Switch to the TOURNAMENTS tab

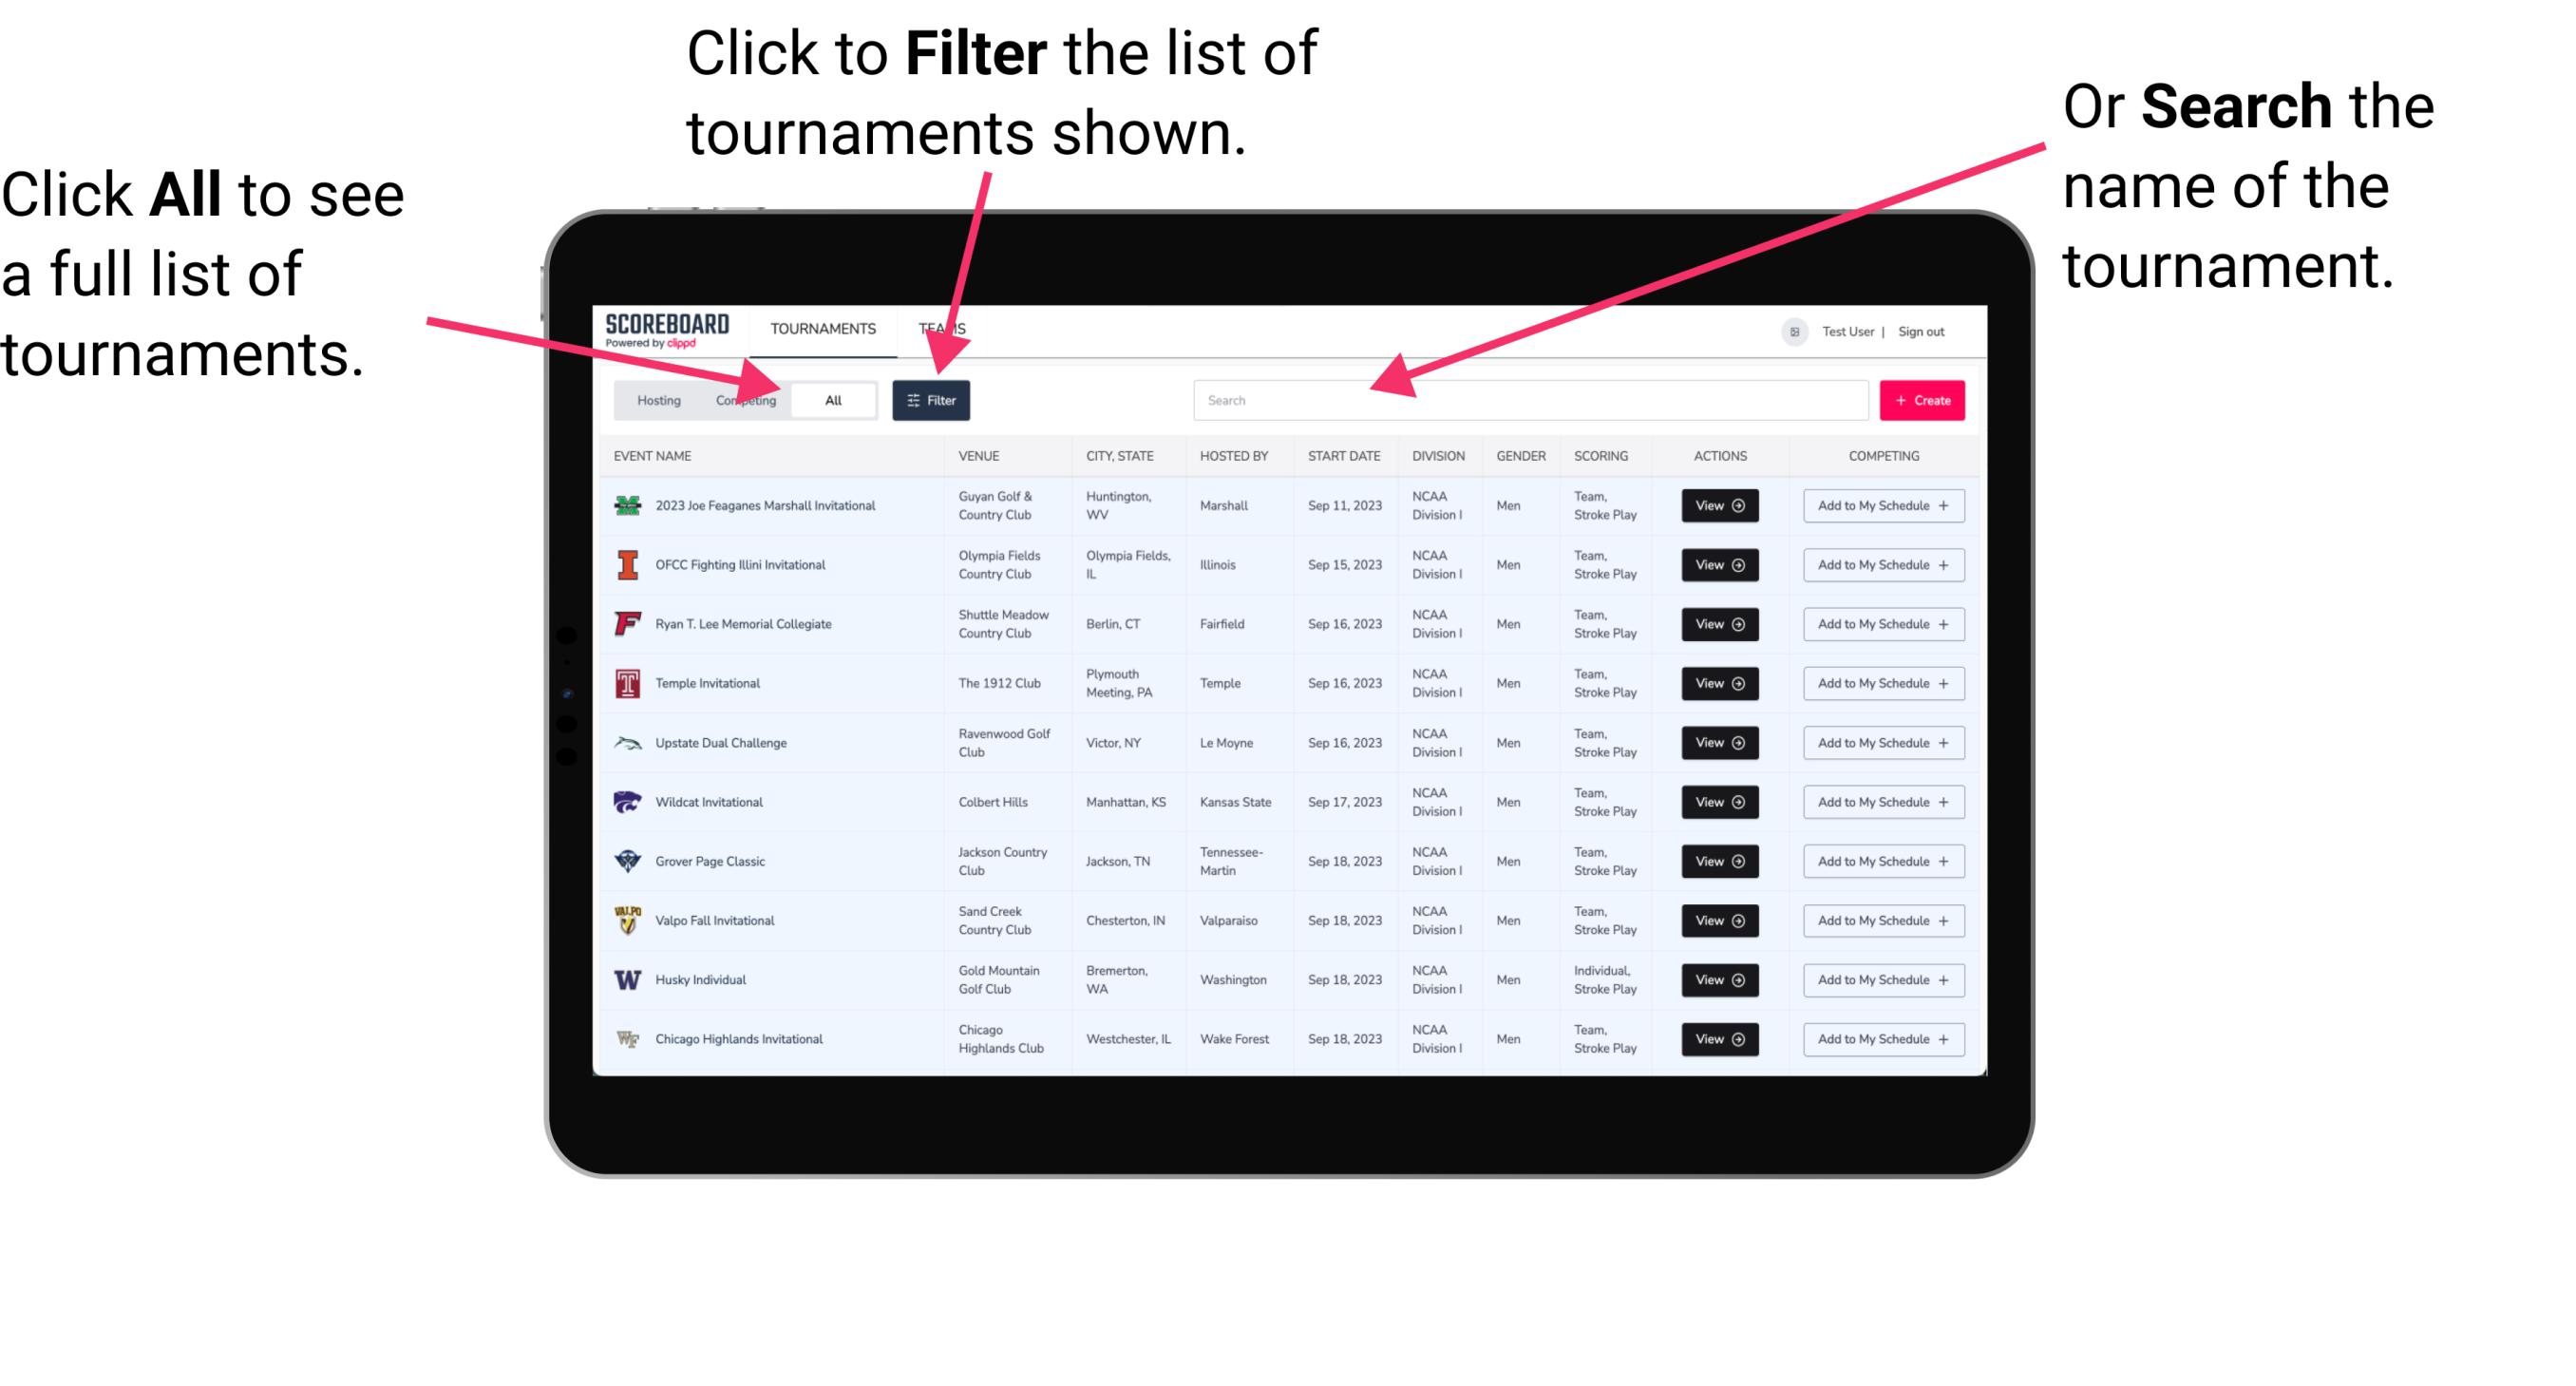click(821, 328)
